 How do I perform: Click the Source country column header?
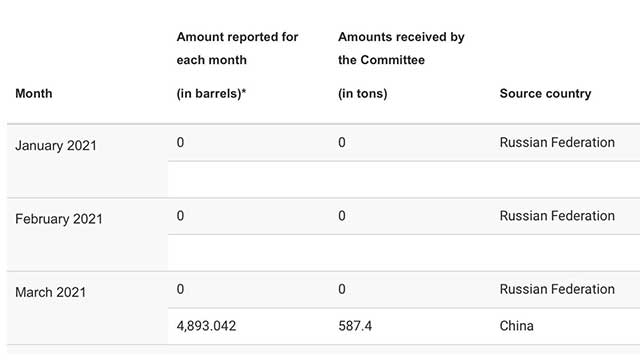point(545,93)
